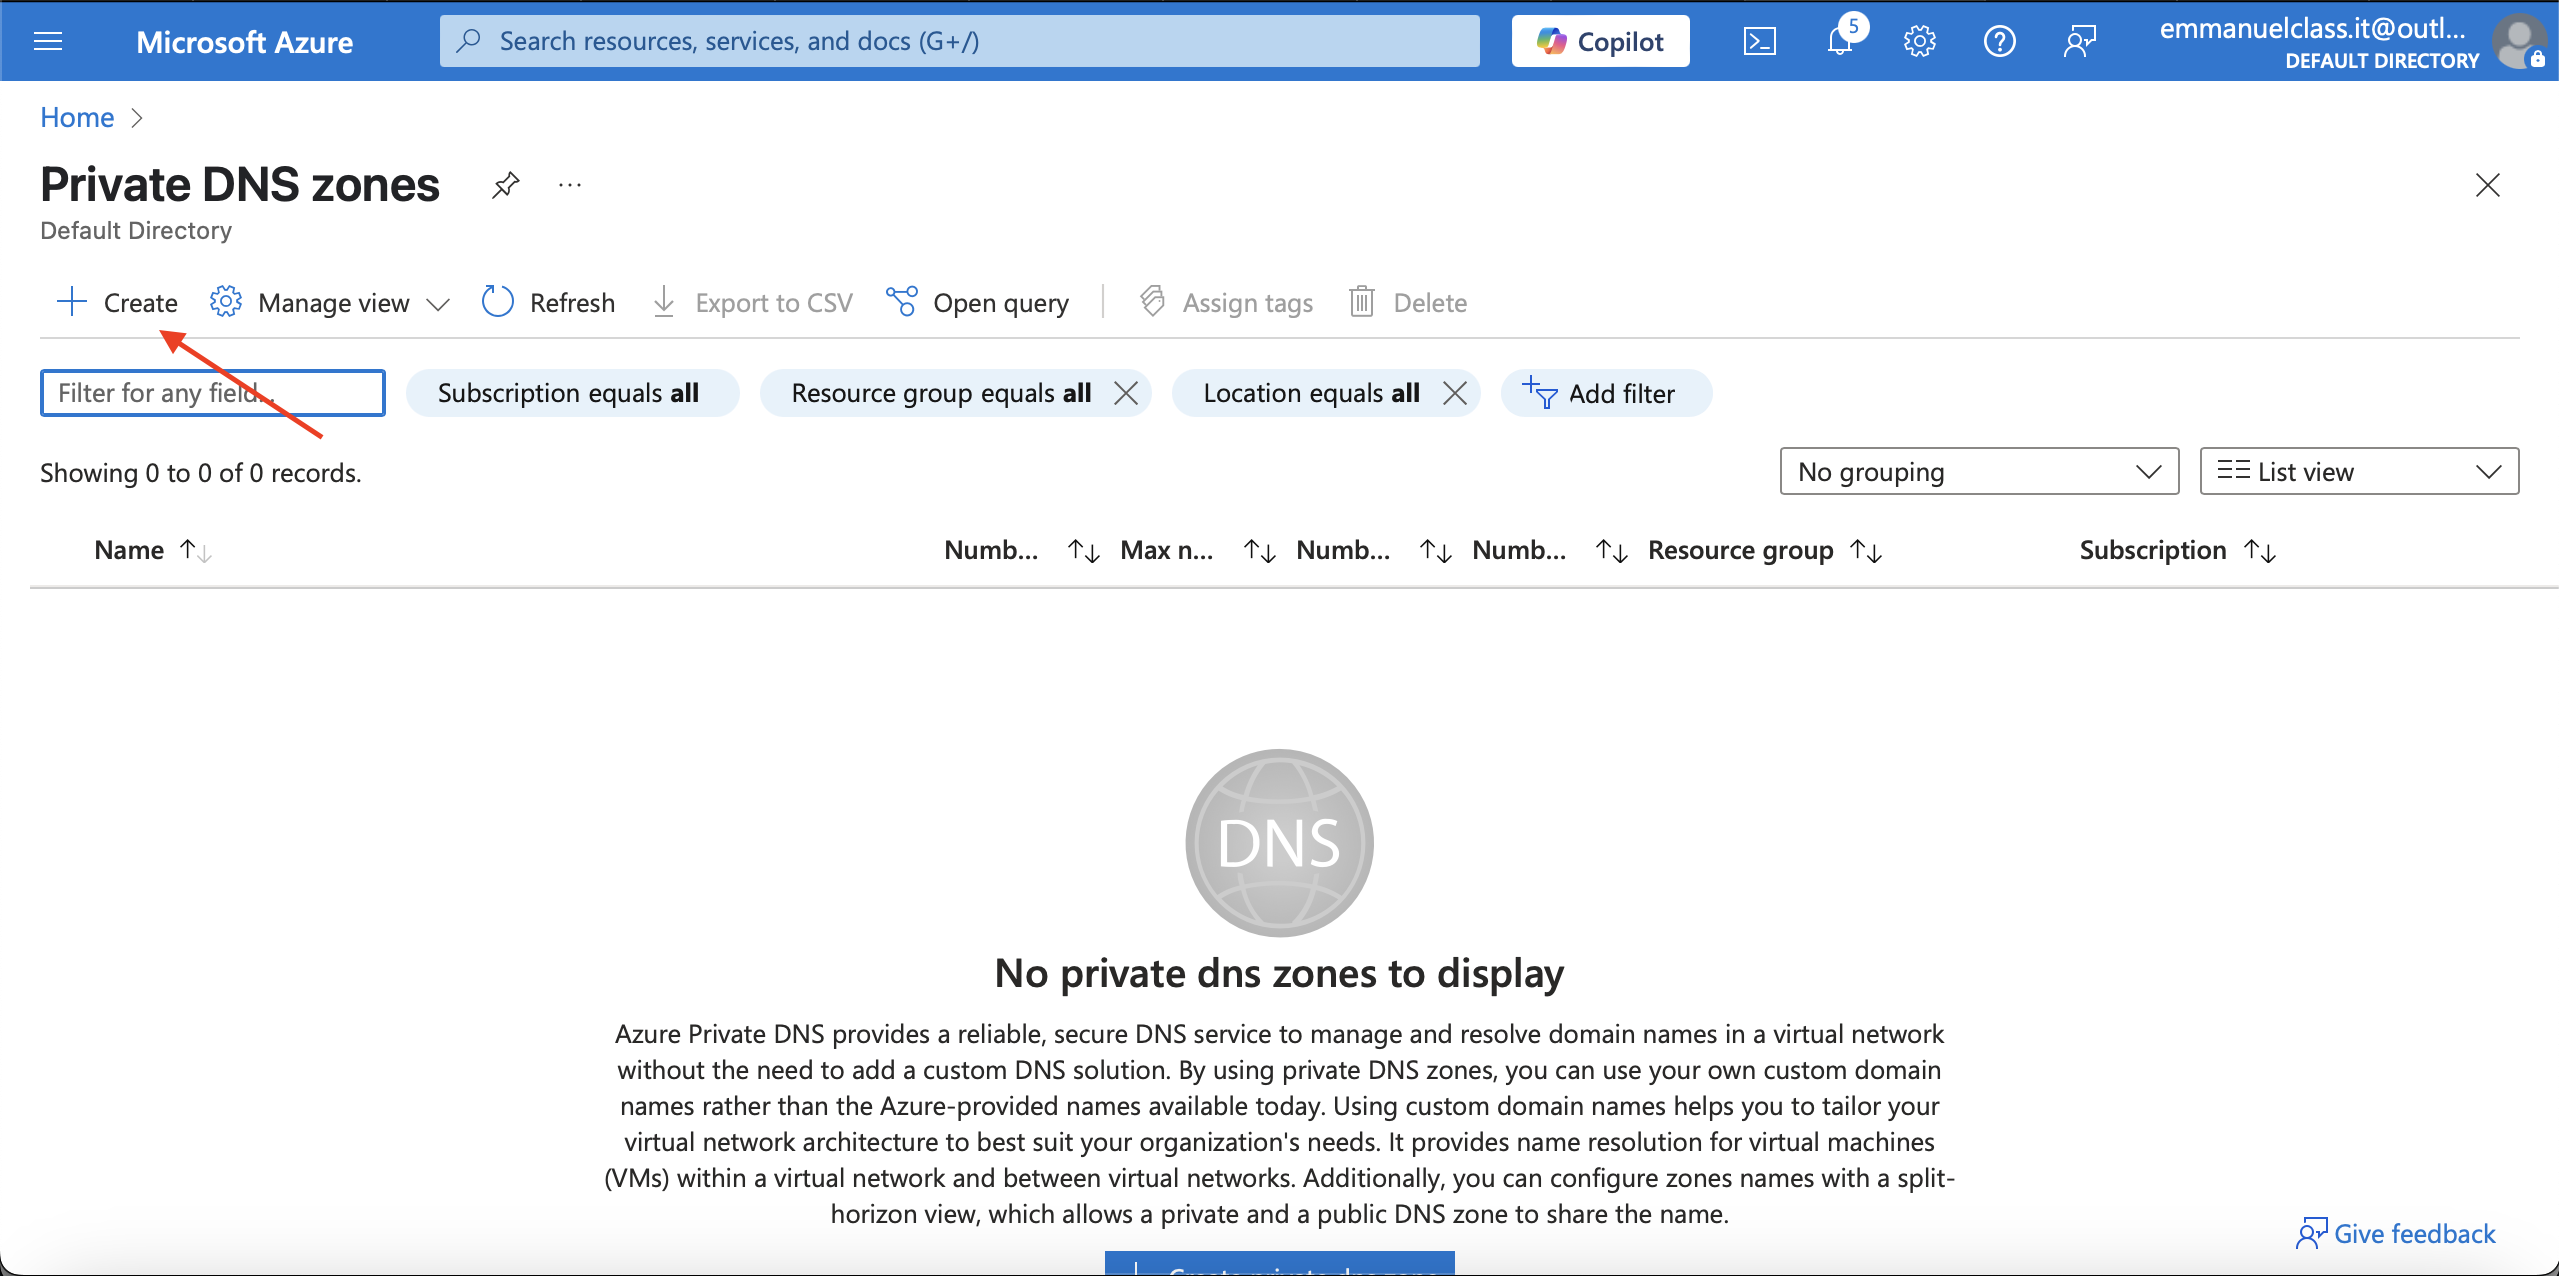This screenshot has width=2559, height=1276.
Task: Open the help question mark menu
Action: coord(1999,41)
